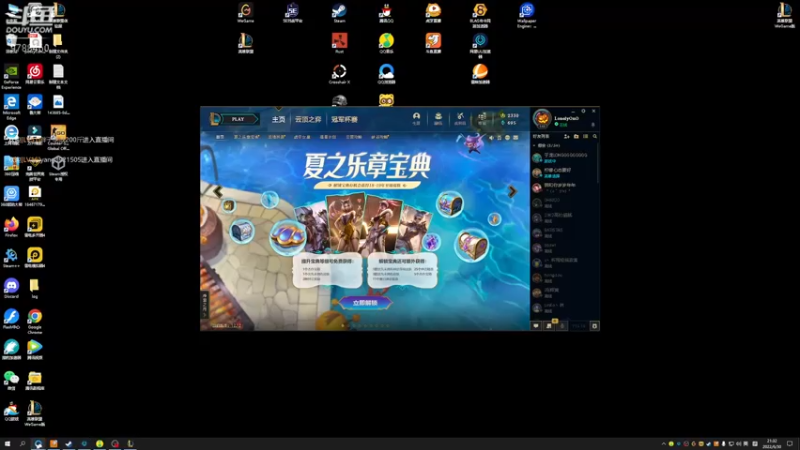Click the PLAY button in League client
This screenshot has width=800, height=450.
coord(238,119)
